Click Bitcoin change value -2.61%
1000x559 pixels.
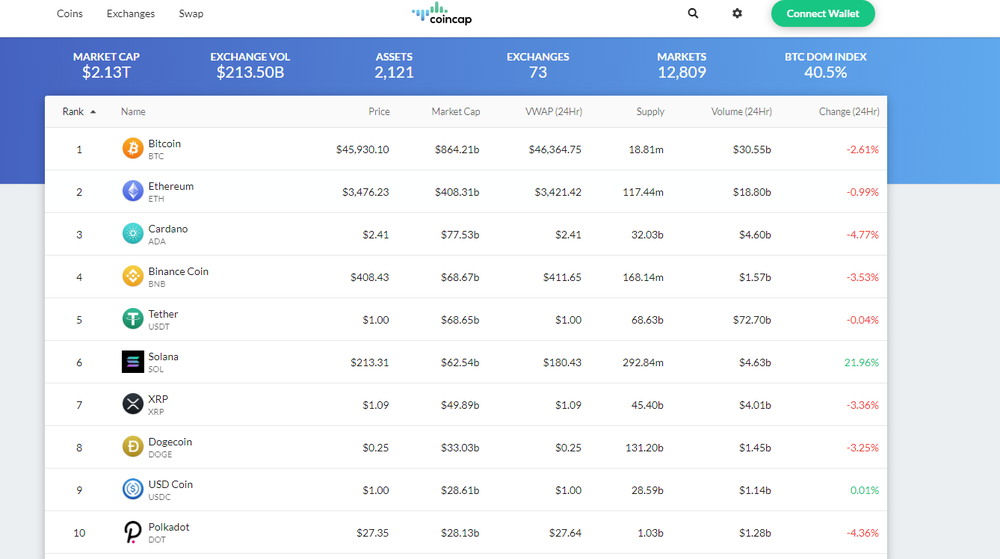[862, 149]
